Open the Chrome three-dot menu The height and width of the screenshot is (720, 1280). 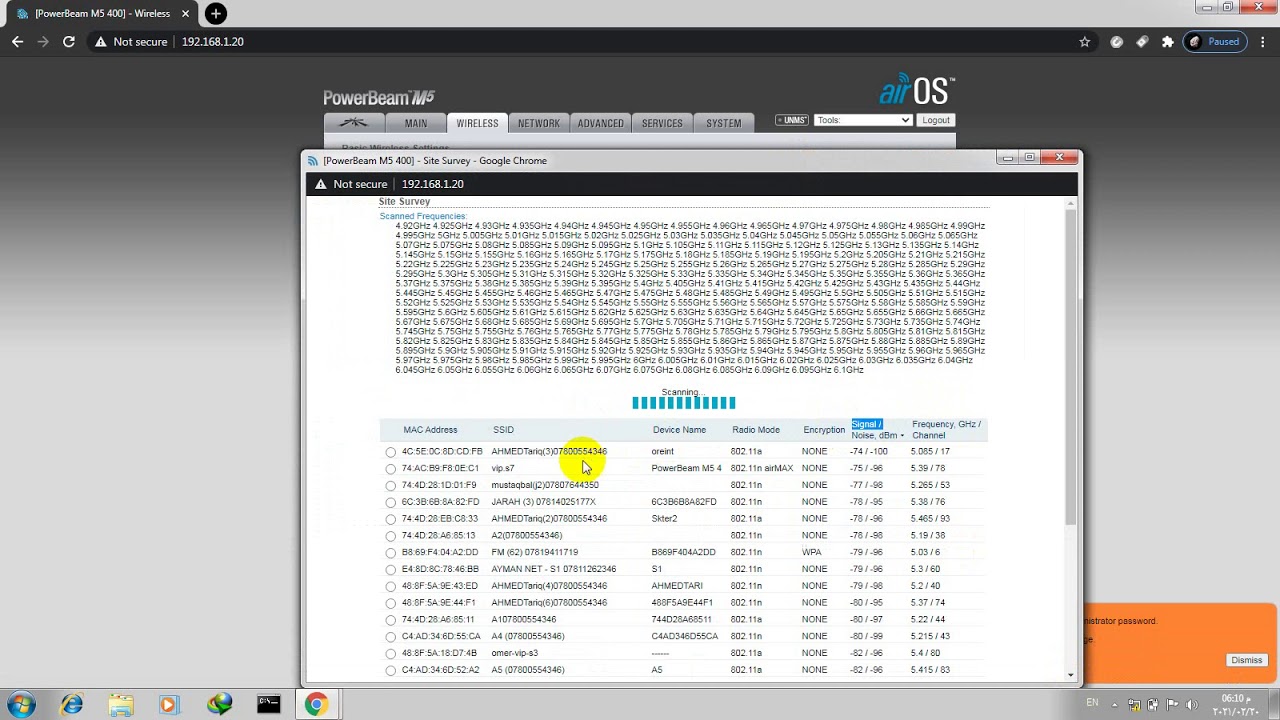(x=1263, y=42)
